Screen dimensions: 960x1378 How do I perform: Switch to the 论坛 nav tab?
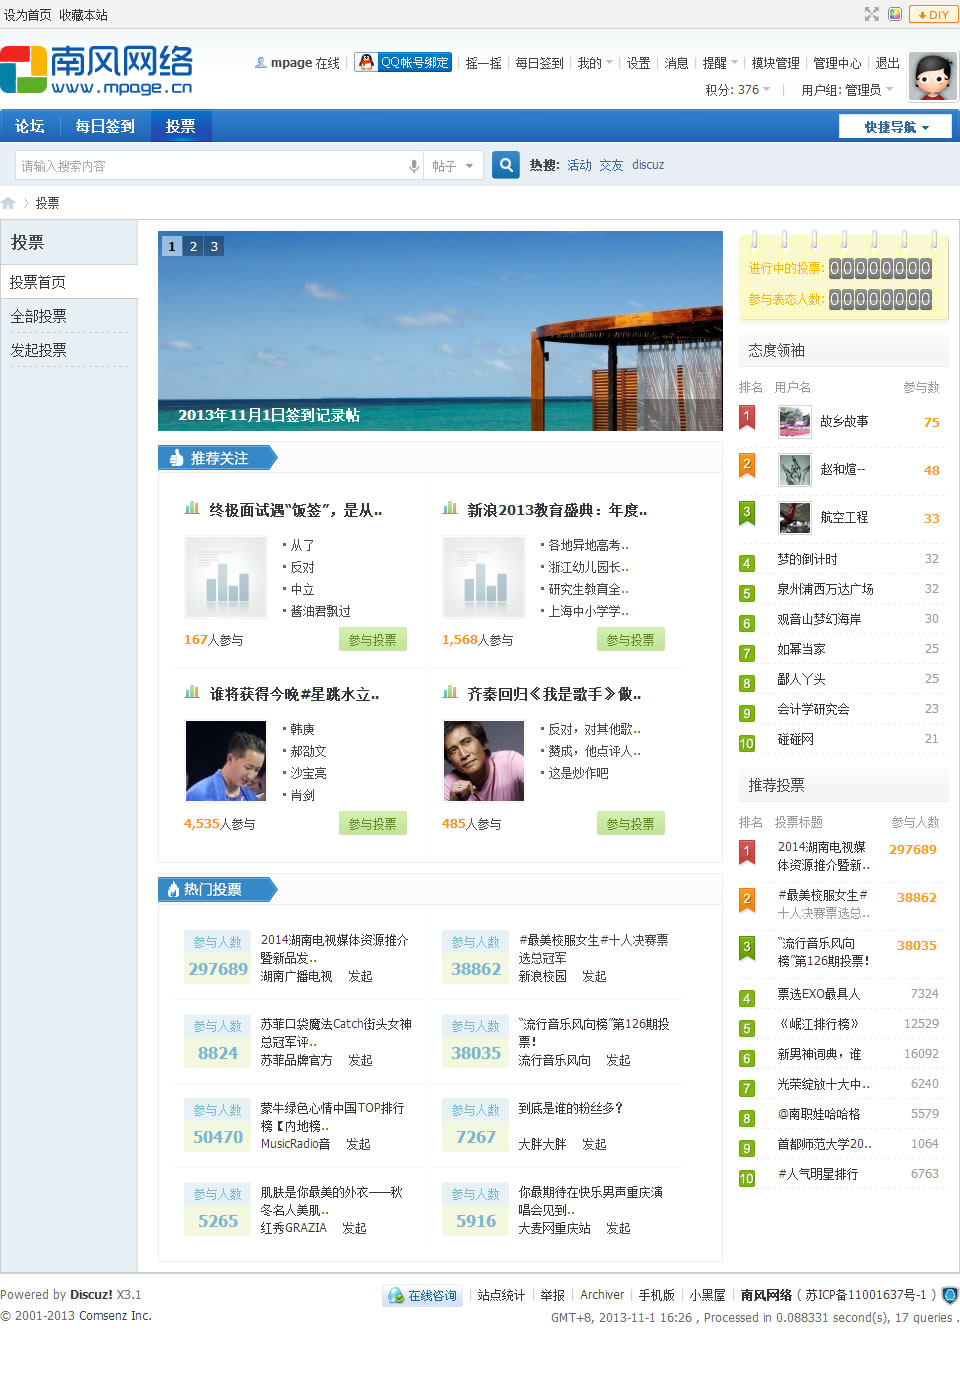pos(30,126)
